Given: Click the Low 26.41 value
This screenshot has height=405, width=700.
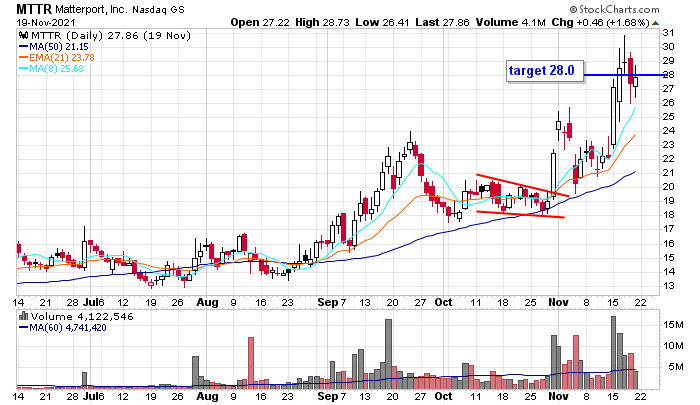Looking at the screenshot, I should [x=382, y=22].
